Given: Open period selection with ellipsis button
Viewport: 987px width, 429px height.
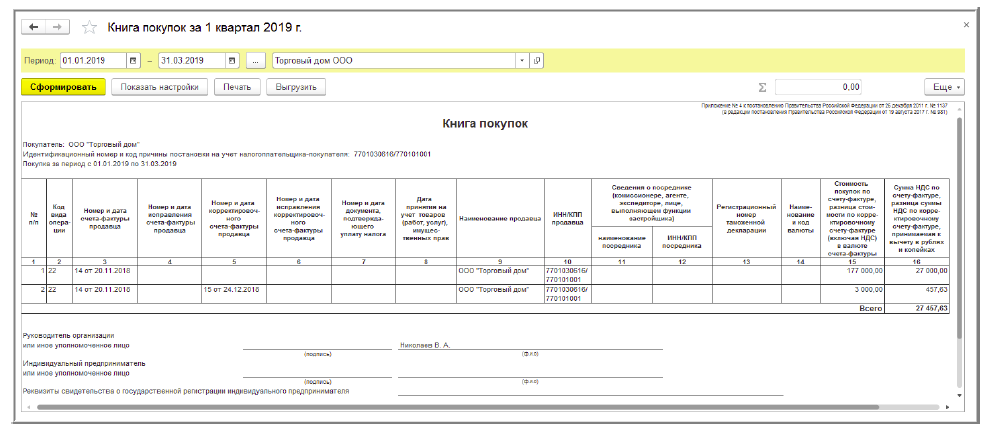Looking at the screenshot, I should [255, 61].
